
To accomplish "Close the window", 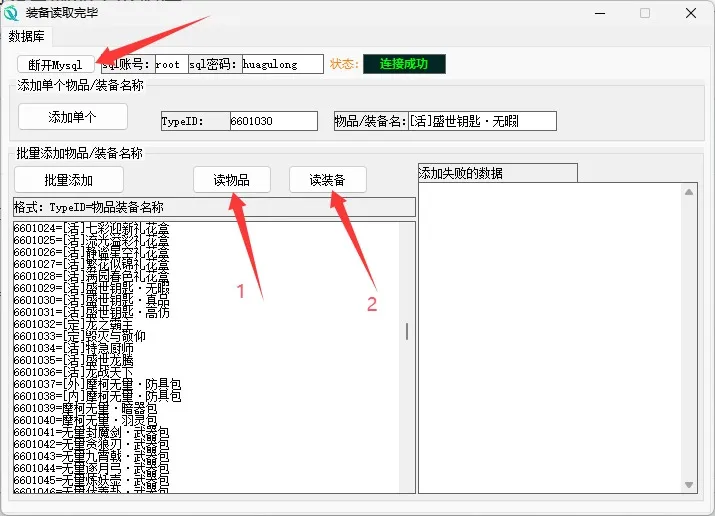I will click(691, 13).
